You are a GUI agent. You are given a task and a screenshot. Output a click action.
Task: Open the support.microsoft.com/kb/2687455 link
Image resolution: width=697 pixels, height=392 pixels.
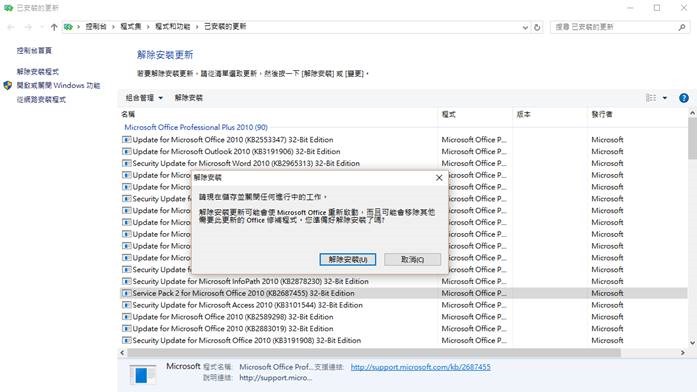click(x=421, y=367)
